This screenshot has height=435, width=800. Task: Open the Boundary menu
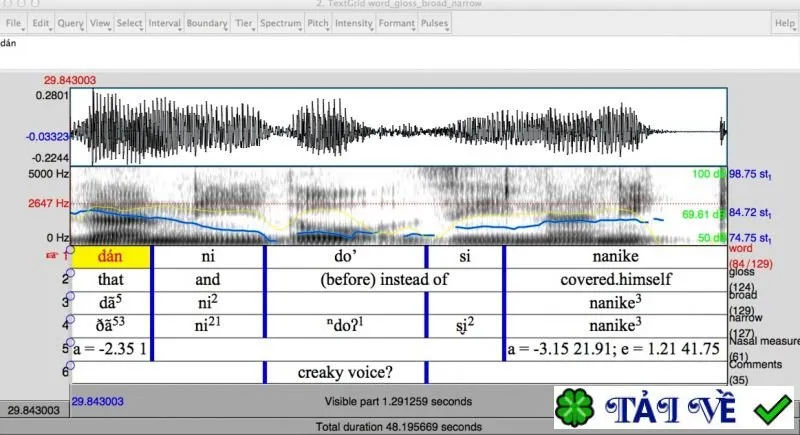[x=207, y=23]
